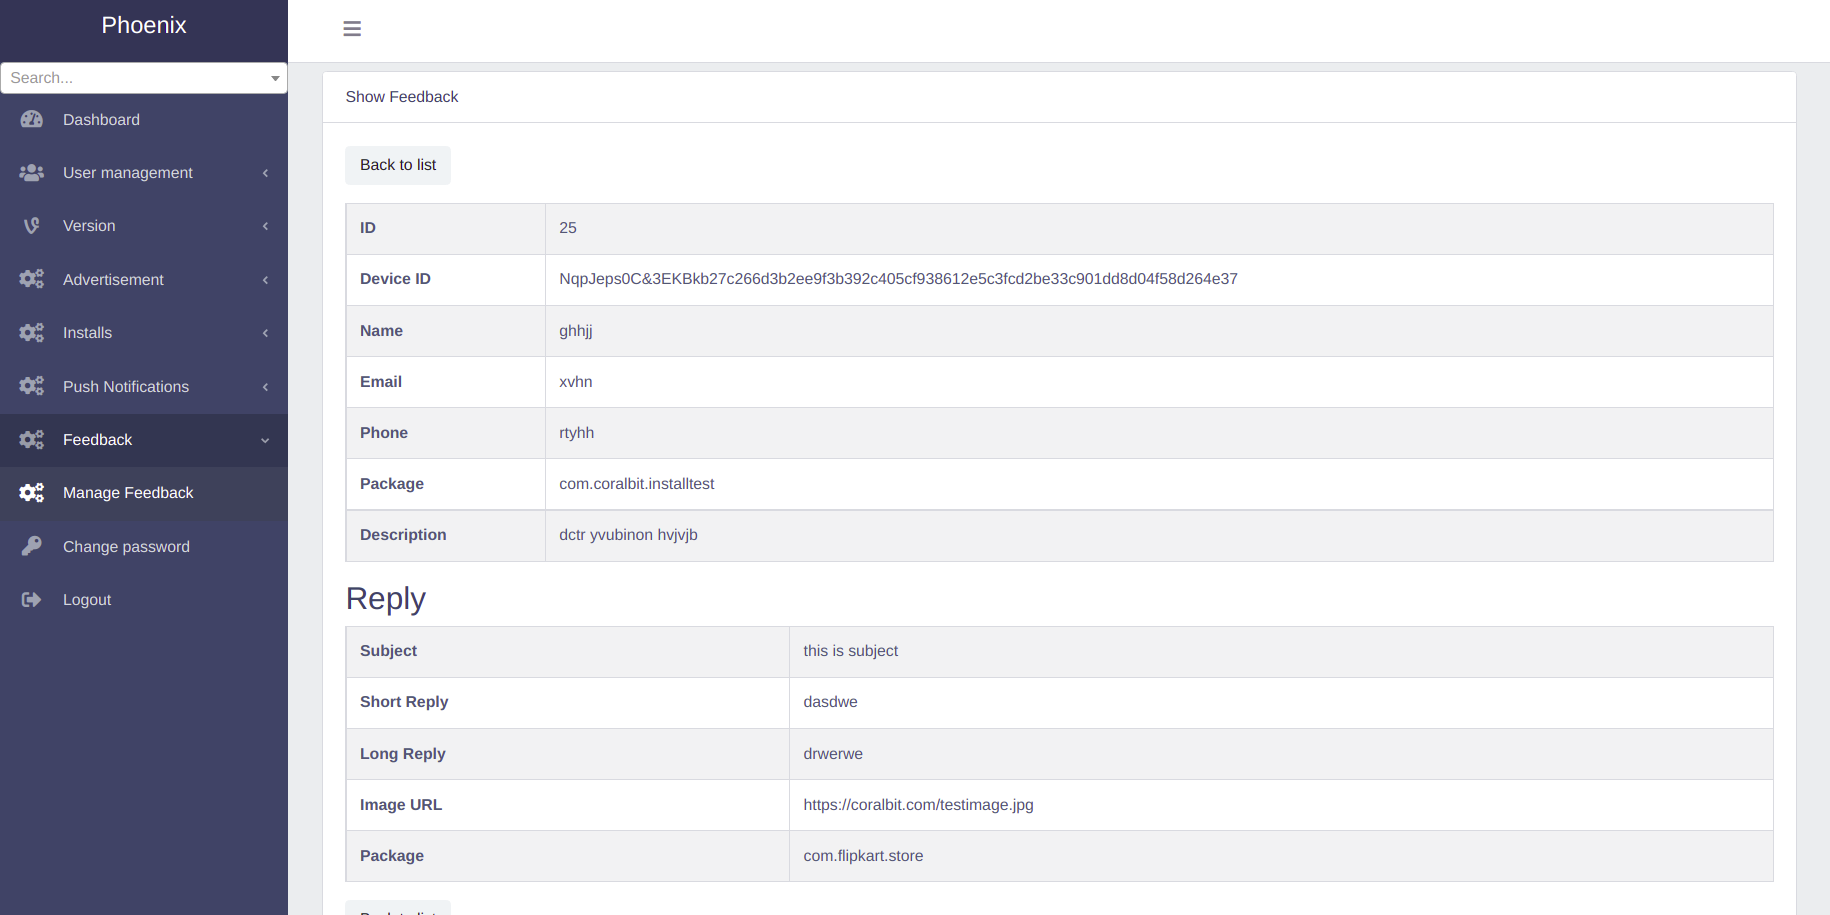The height and width of the screenshot is (915, 1830).
Task: Click the Change password key icon
Action: coord(32,546)
